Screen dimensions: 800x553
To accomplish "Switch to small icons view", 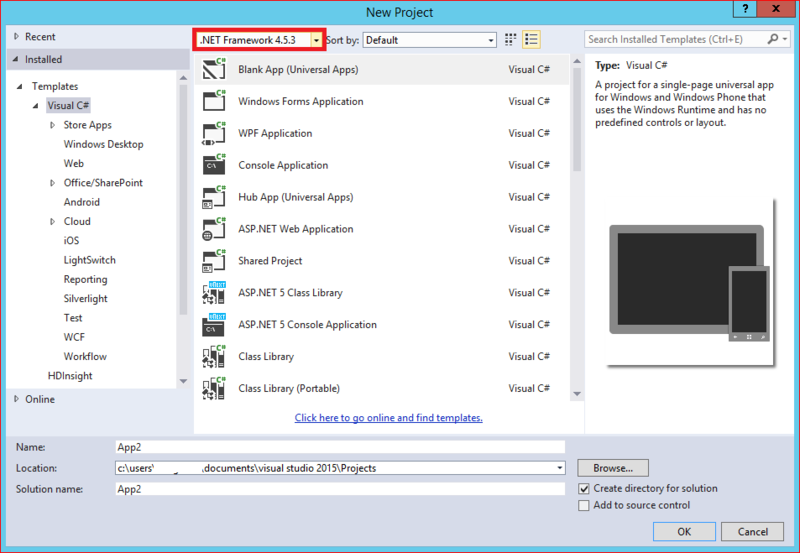I will coord(510,39).
